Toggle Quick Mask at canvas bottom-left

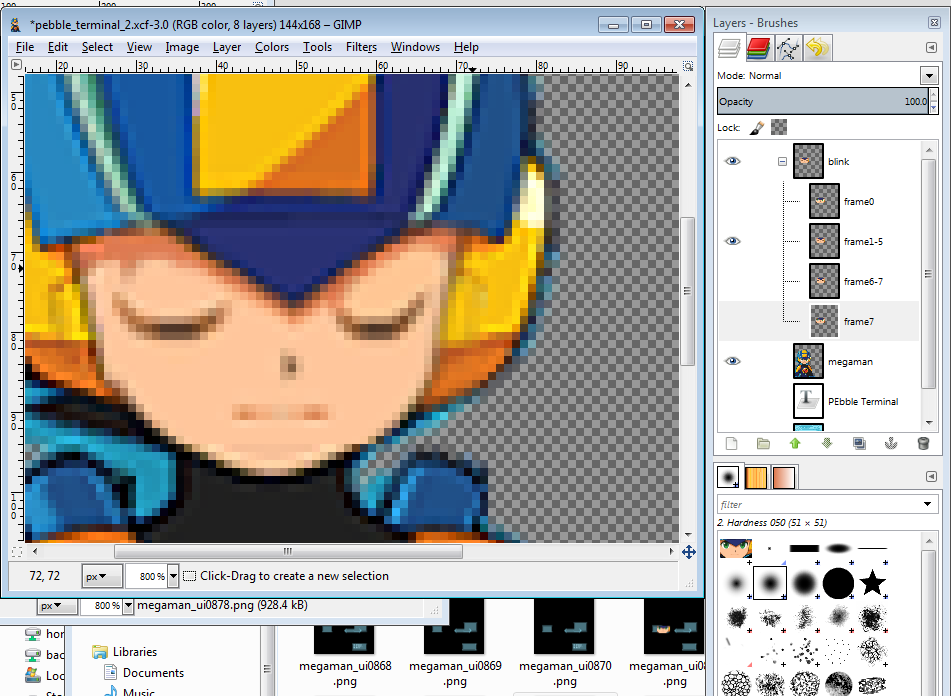17,552
